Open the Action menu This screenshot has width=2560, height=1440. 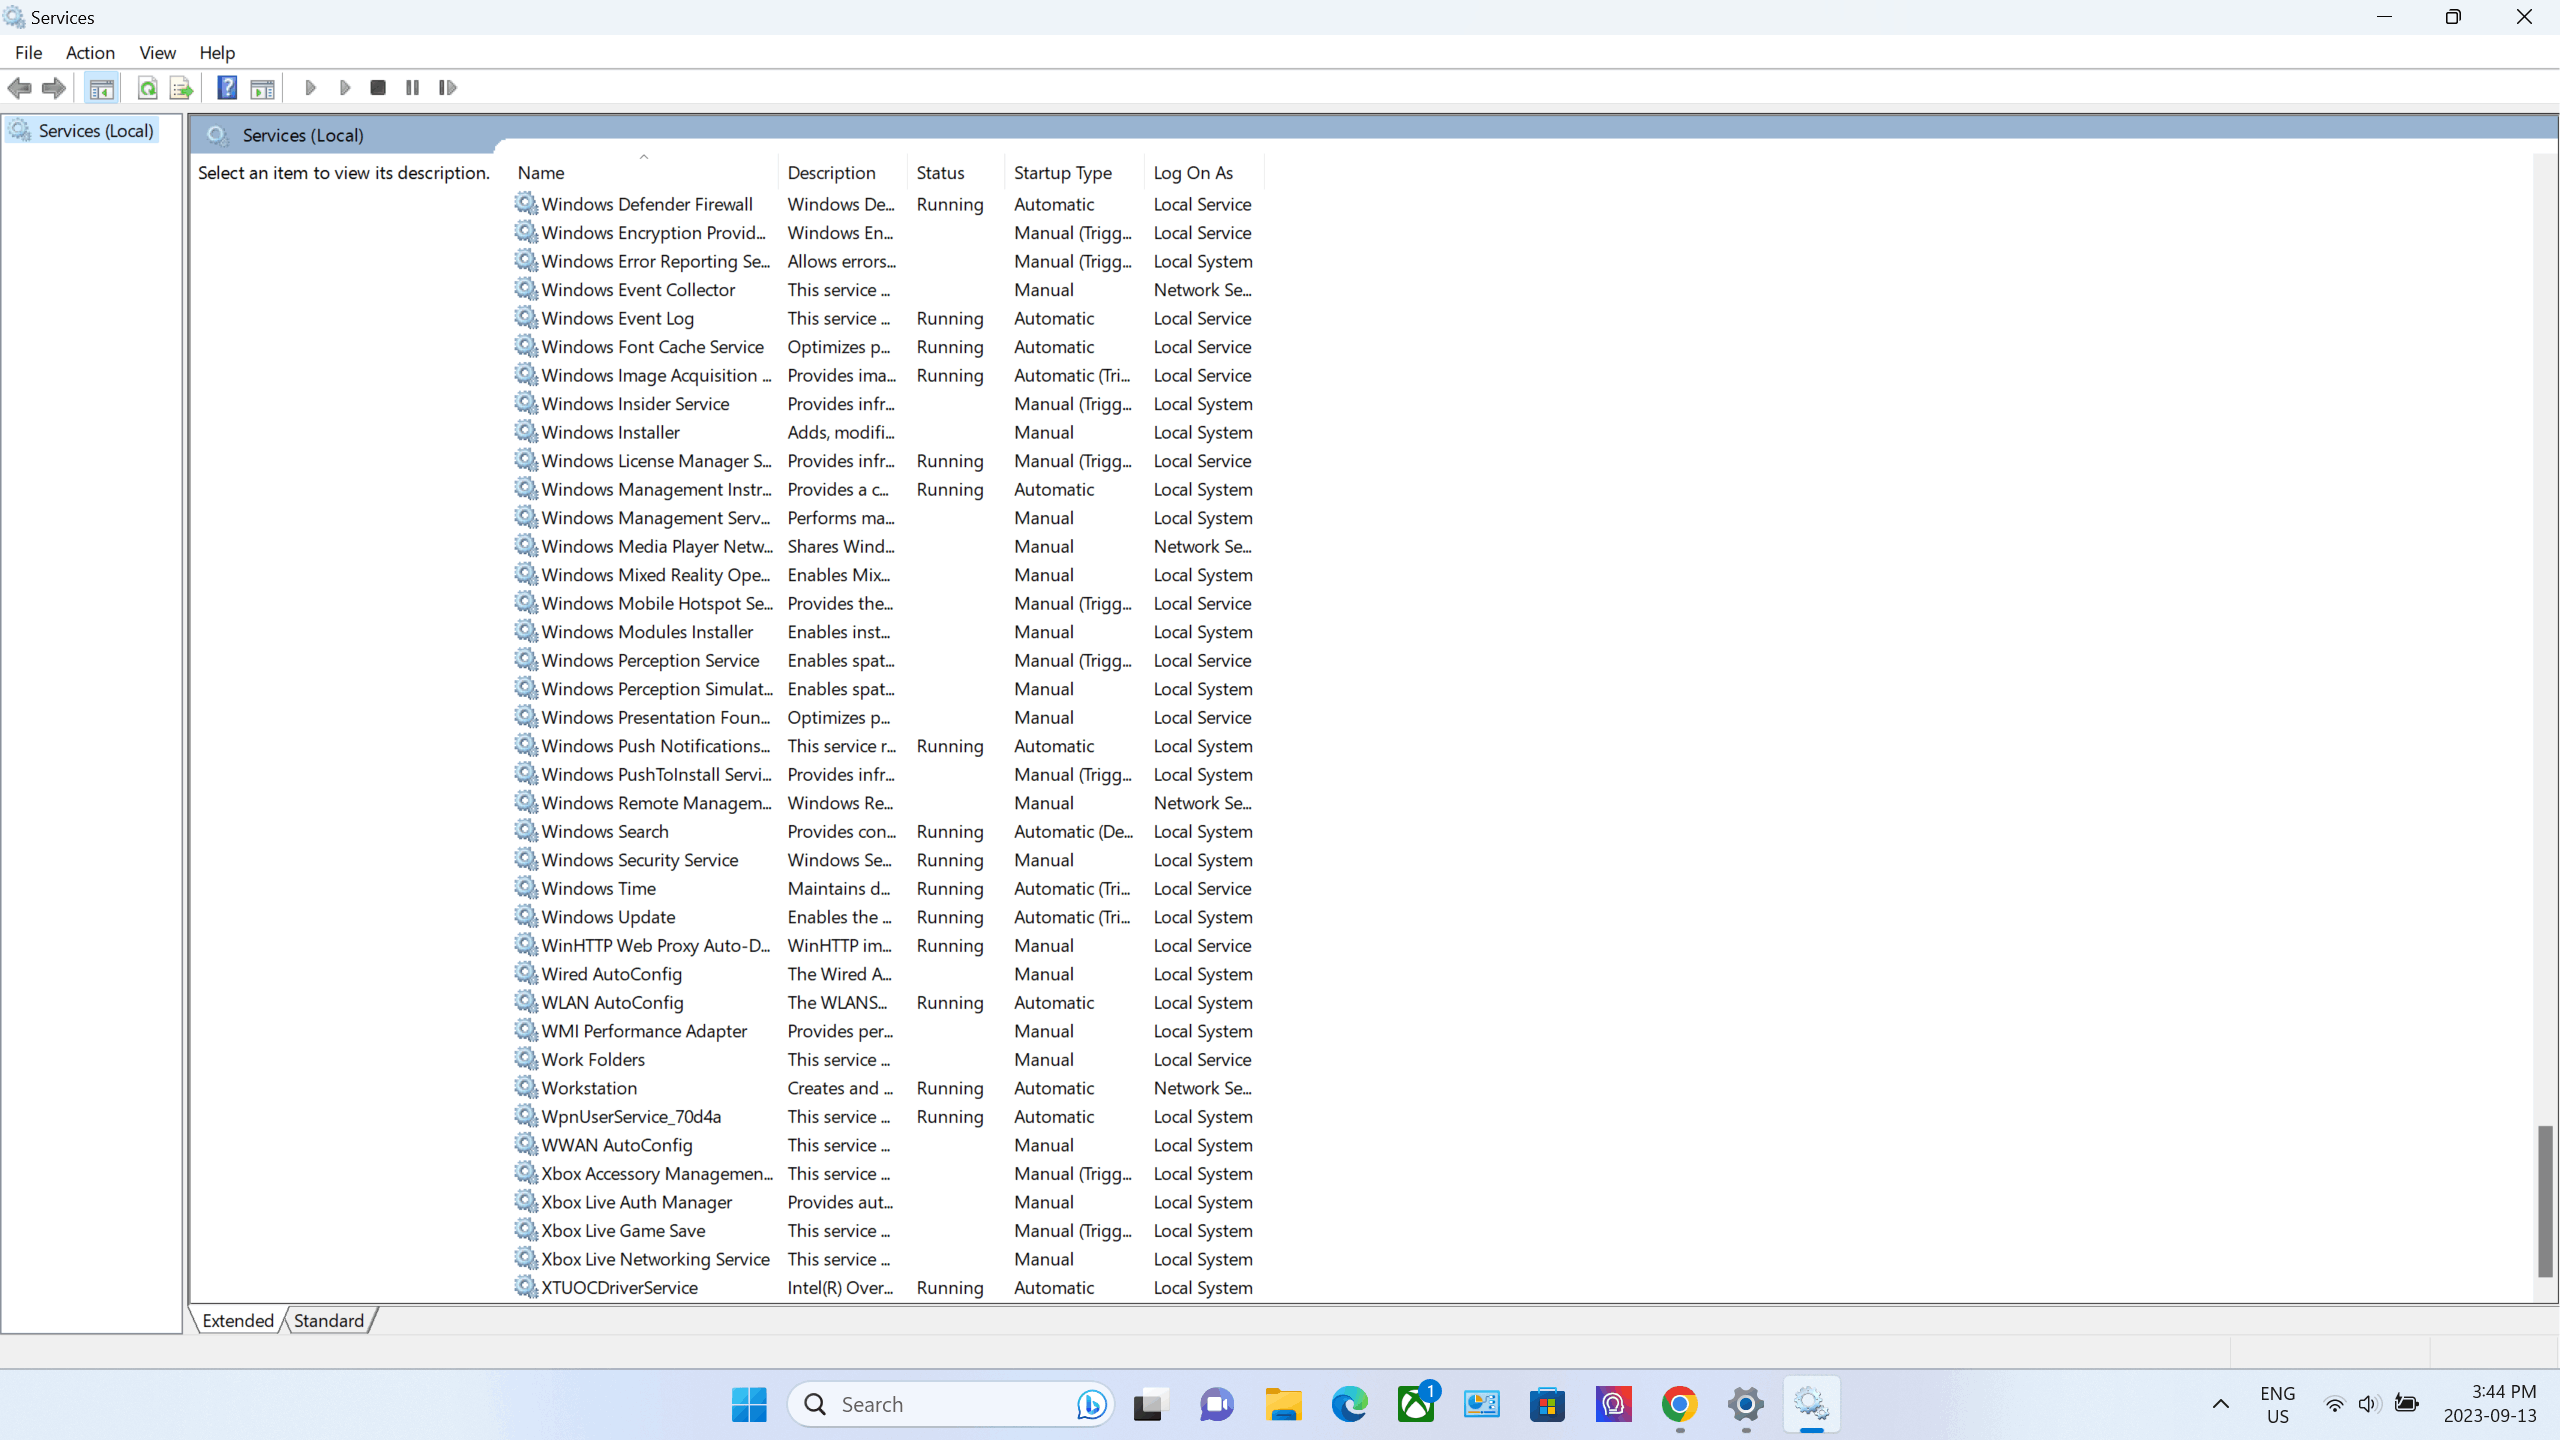point(90,53)
